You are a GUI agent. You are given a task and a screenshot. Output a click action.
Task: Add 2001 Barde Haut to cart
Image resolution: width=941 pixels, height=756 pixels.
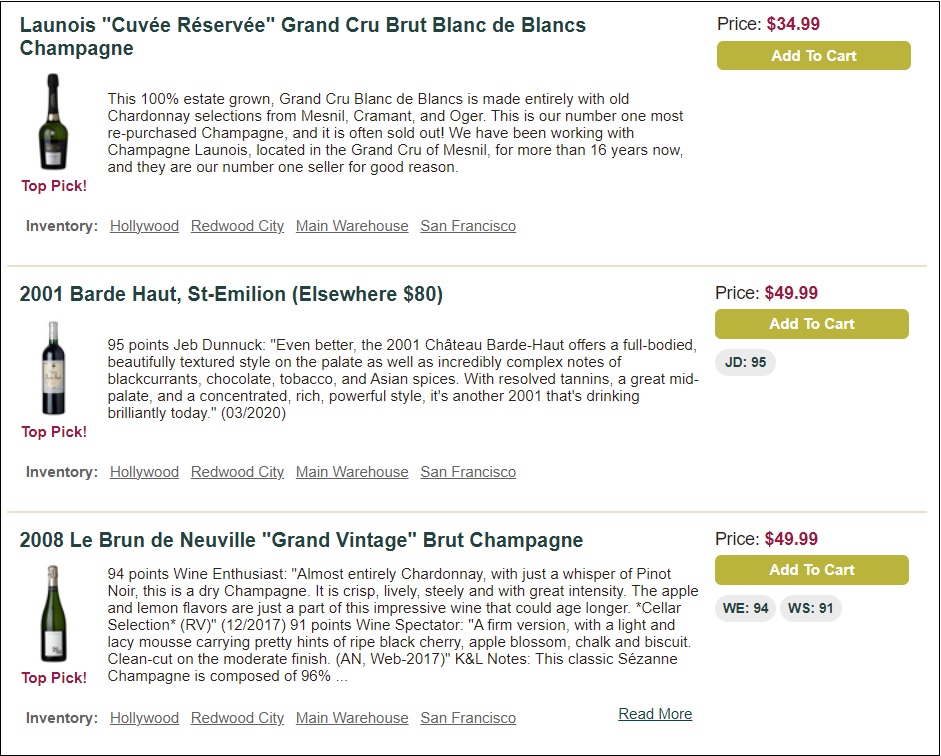pyautogui.click(x=811, y=324)
